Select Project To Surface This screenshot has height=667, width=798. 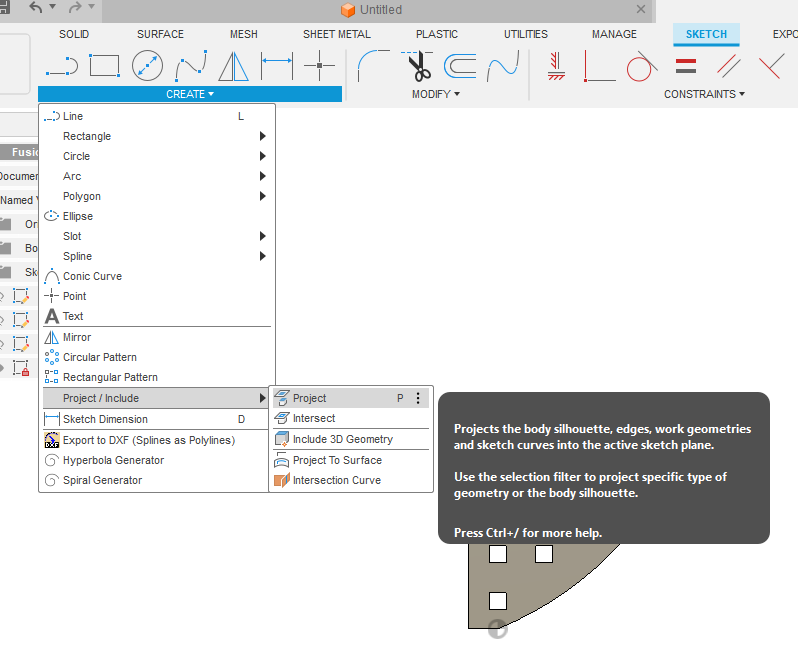click(x=351, y=460)
